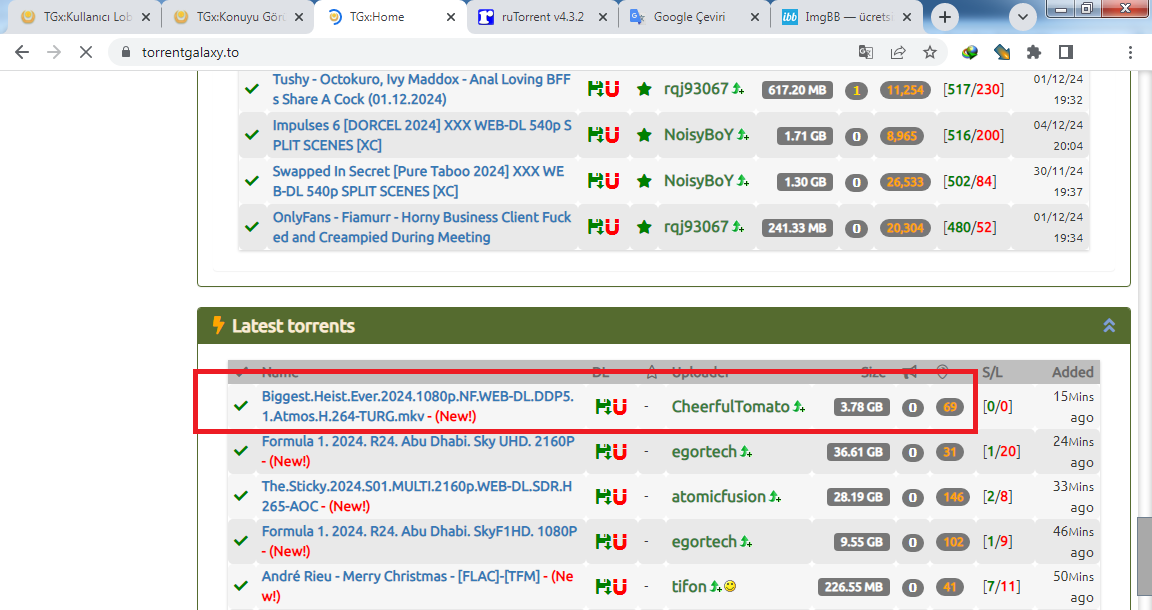This screenshot has height=610, width=1152.
Task: Click the 11,254 views badge
Action: point(905,90)
